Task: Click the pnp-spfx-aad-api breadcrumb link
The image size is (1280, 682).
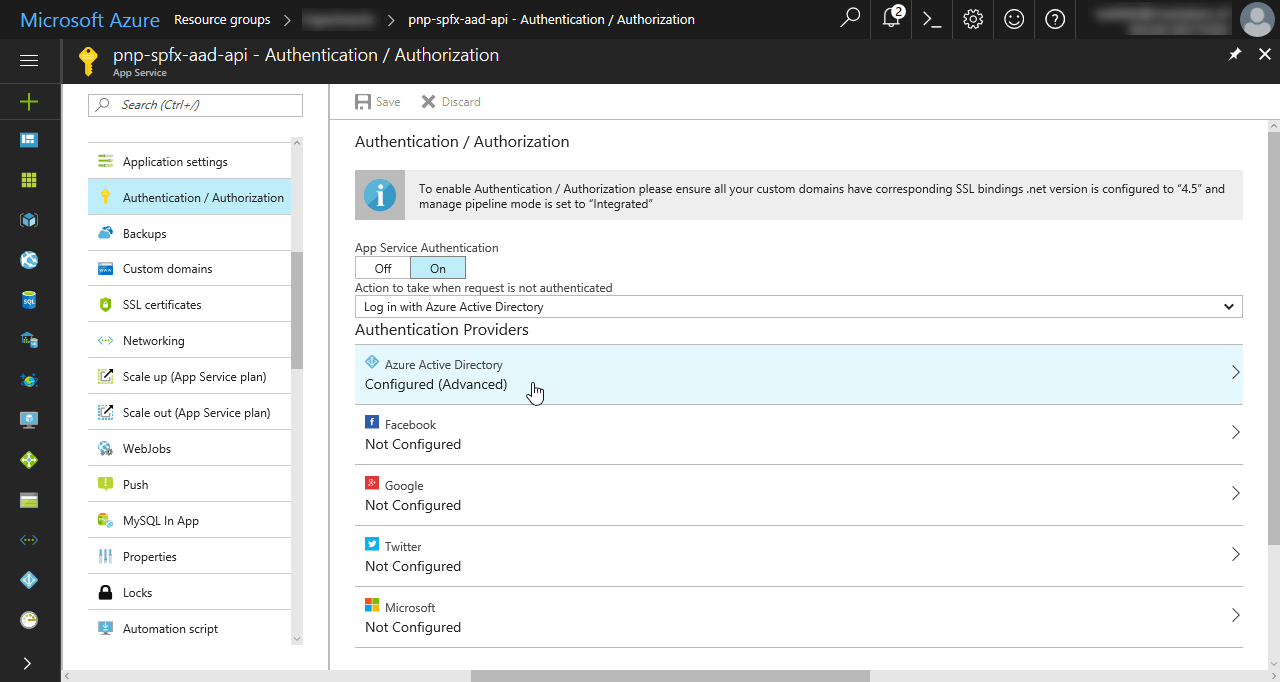Action: click(552, 19)
